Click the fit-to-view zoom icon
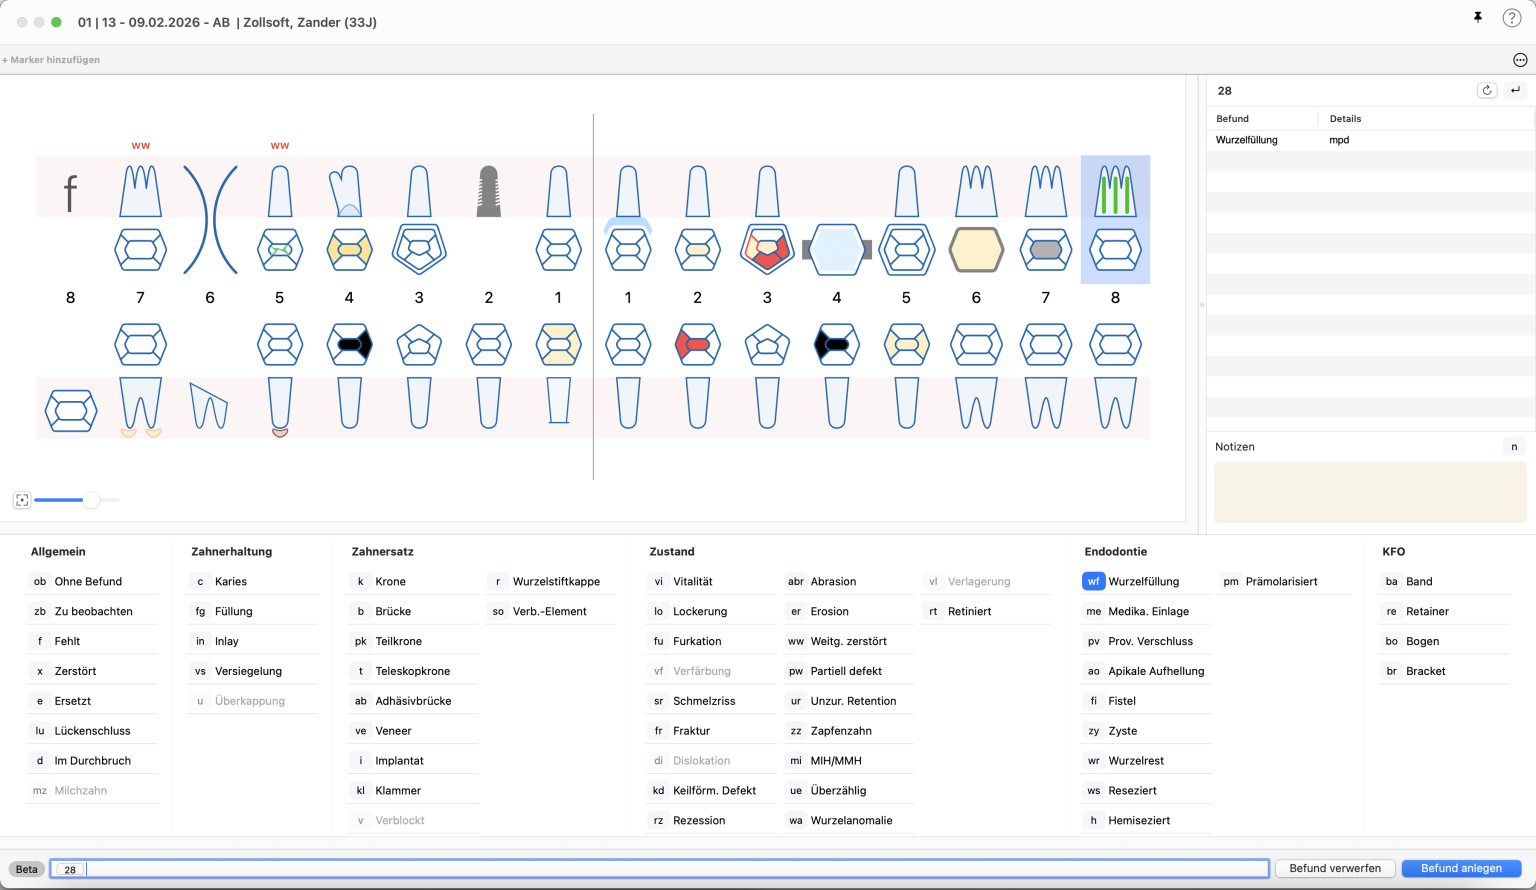 coord(22,500)
